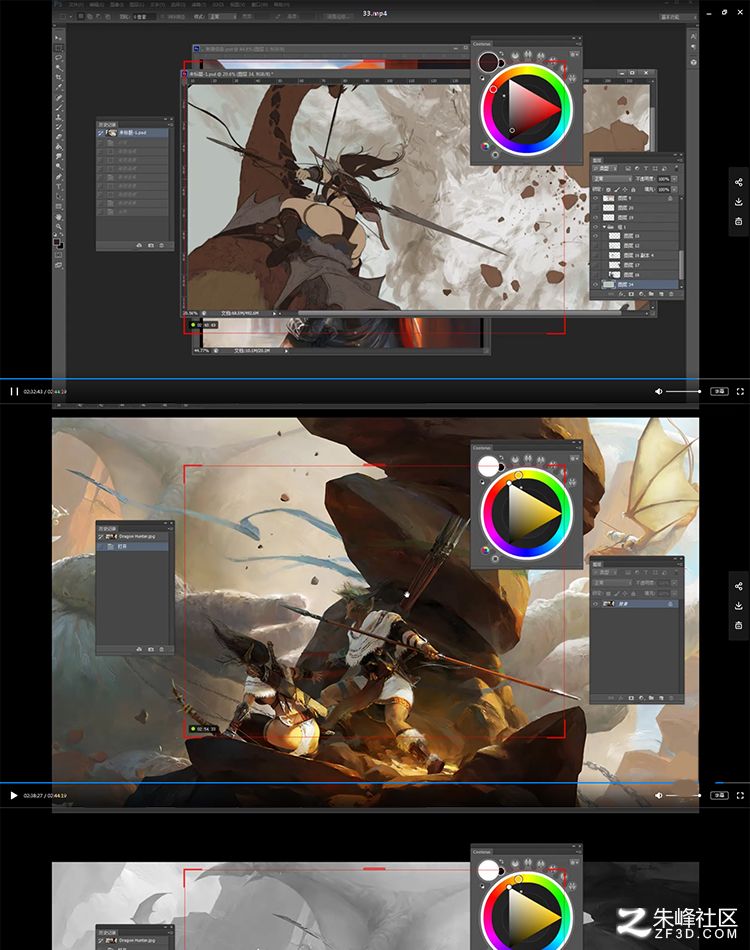The image size is (750, 950).
Task: Collapse 组 1 group triangle
Action: [605, 227]
